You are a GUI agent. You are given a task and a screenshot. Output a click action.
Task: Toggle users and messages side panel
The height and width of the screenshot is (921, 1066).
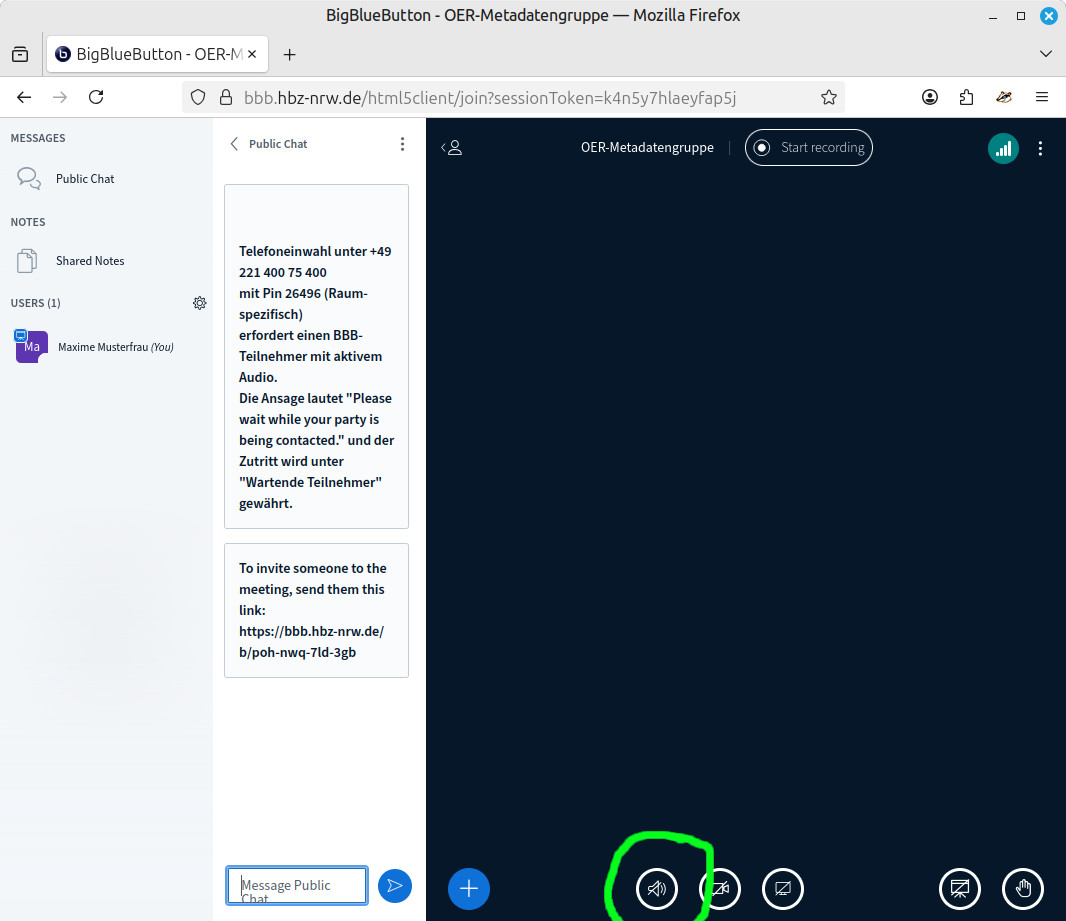452,148
